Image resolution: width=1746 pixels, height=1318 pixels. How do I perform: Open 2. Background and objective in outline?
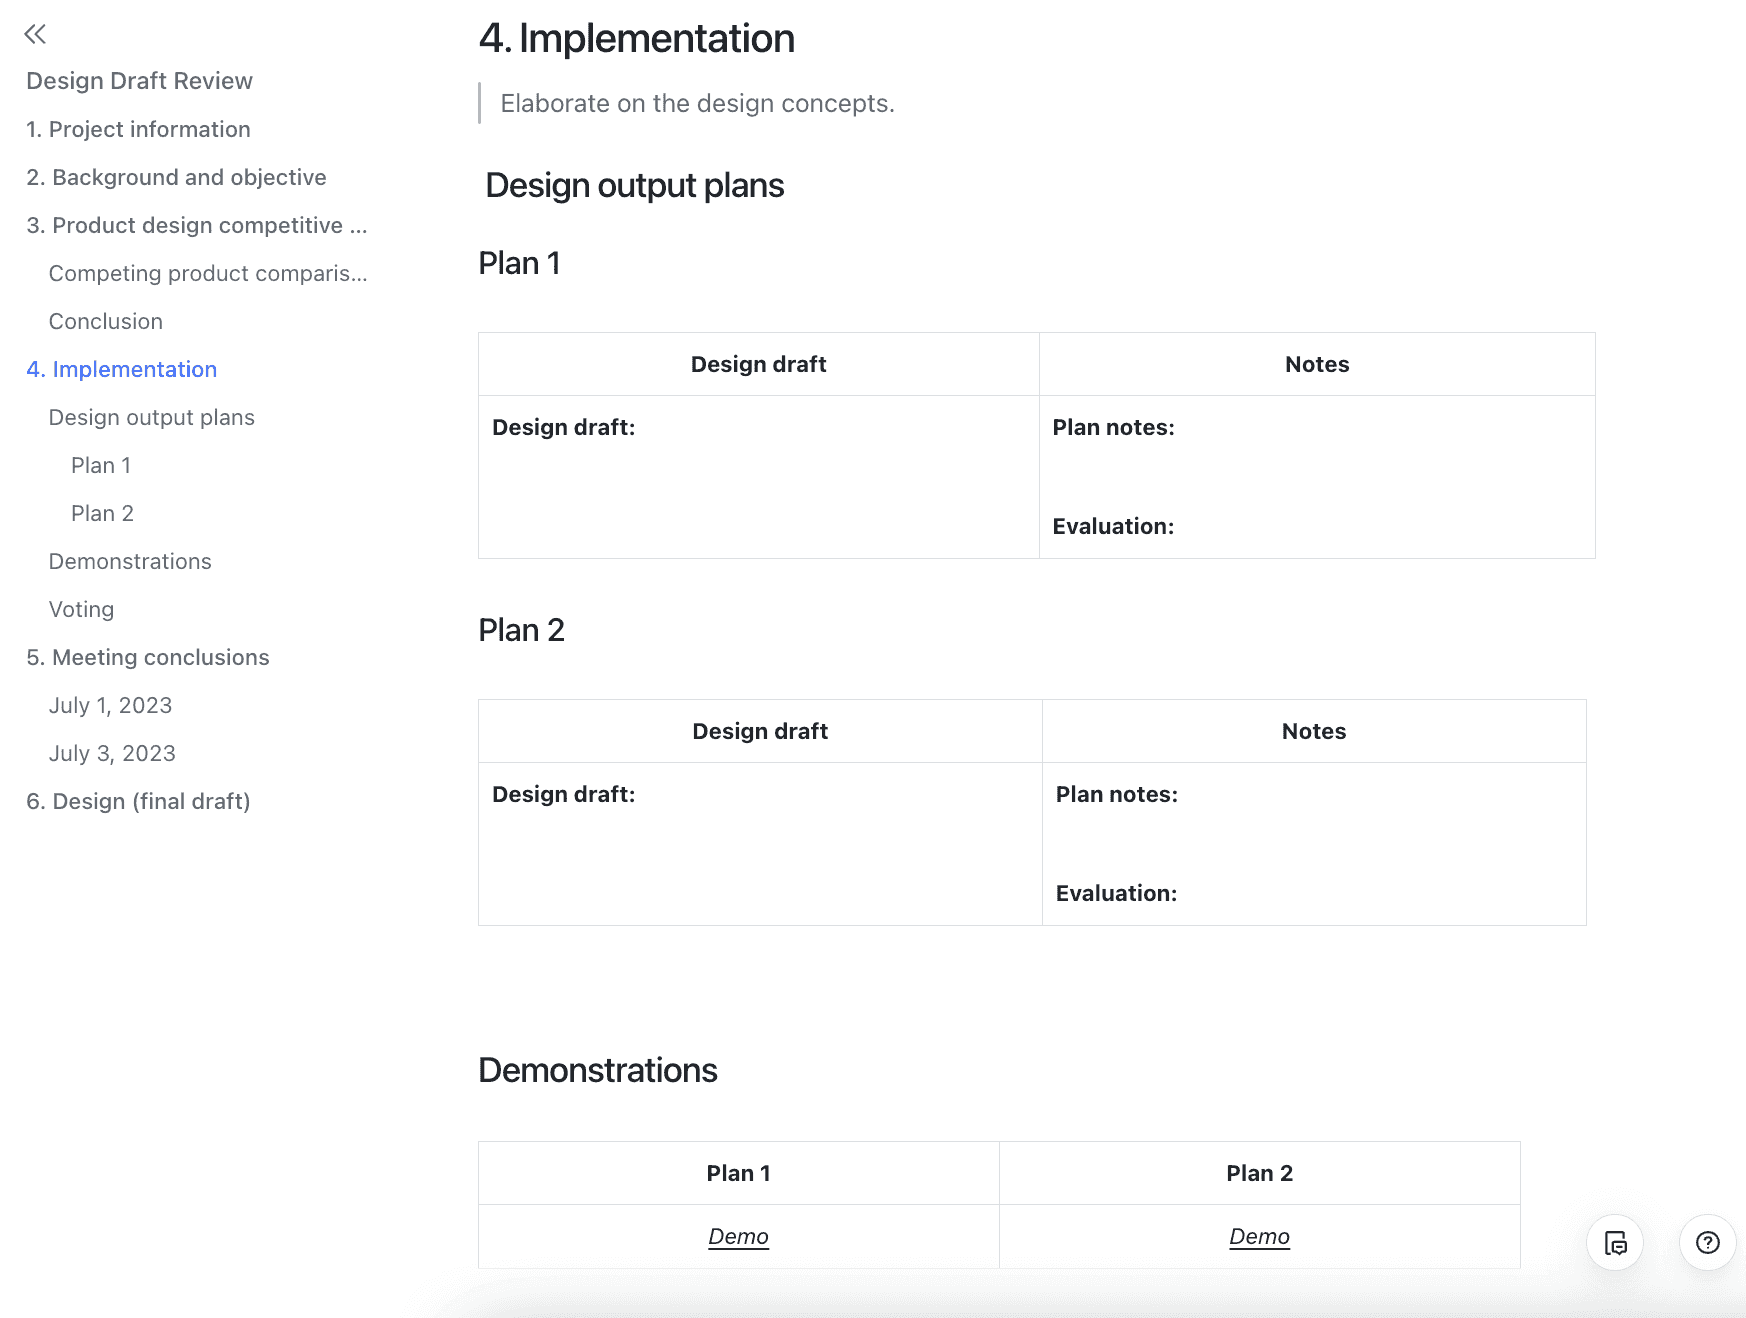(176, 177)
